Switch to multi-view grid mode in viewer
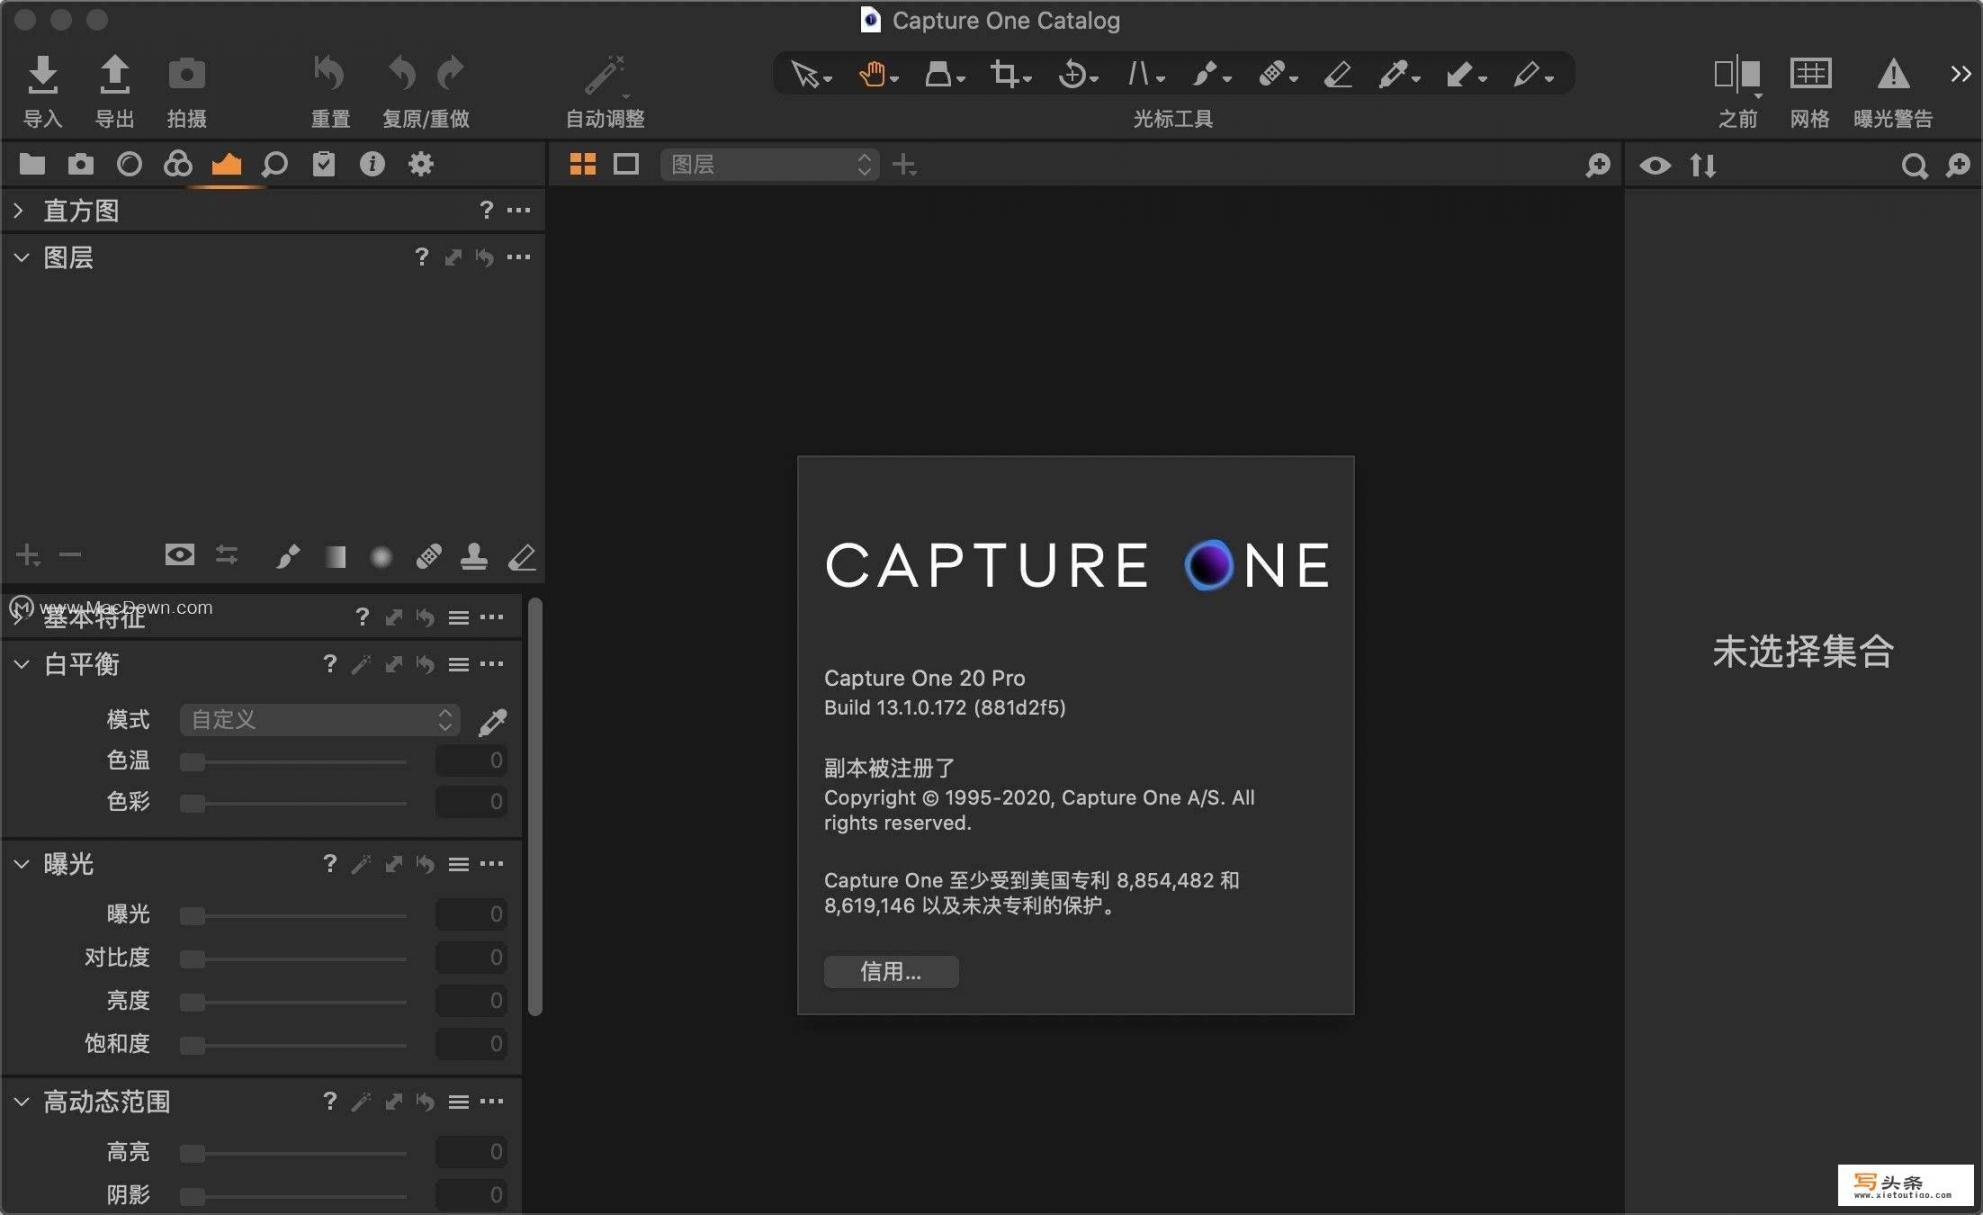Image resolution: width=1983 pixels, height=1215 pixels. [582, 164]
